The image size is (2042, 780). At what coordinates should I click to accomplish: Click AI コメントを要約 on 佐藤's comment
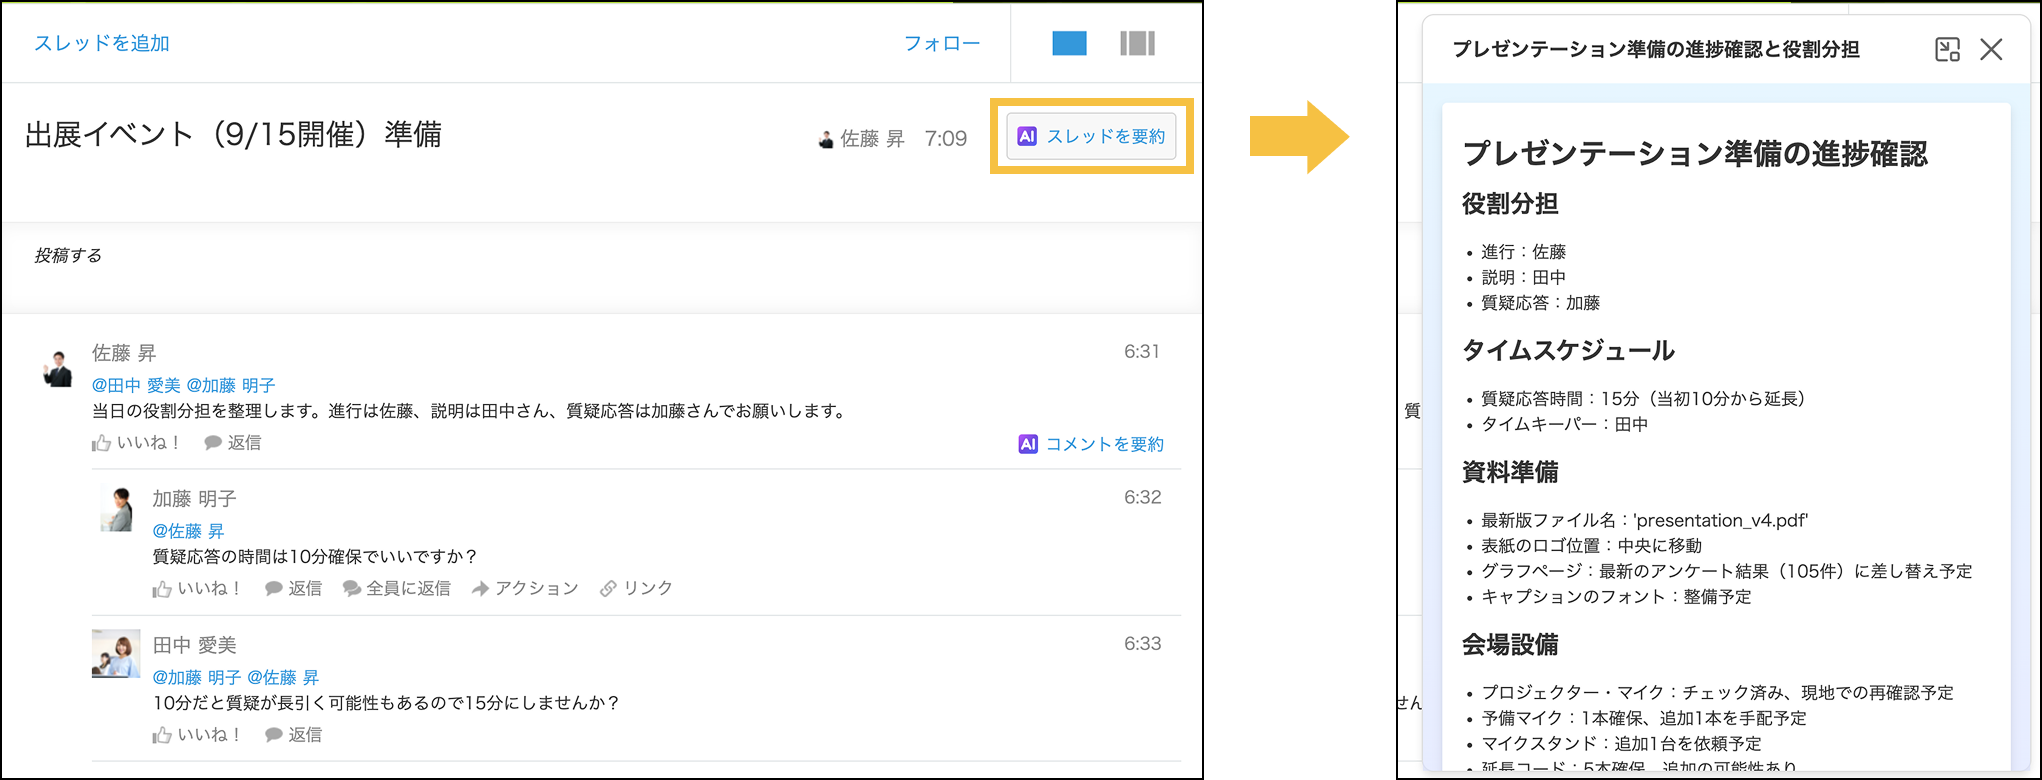tap(1091, 444)
